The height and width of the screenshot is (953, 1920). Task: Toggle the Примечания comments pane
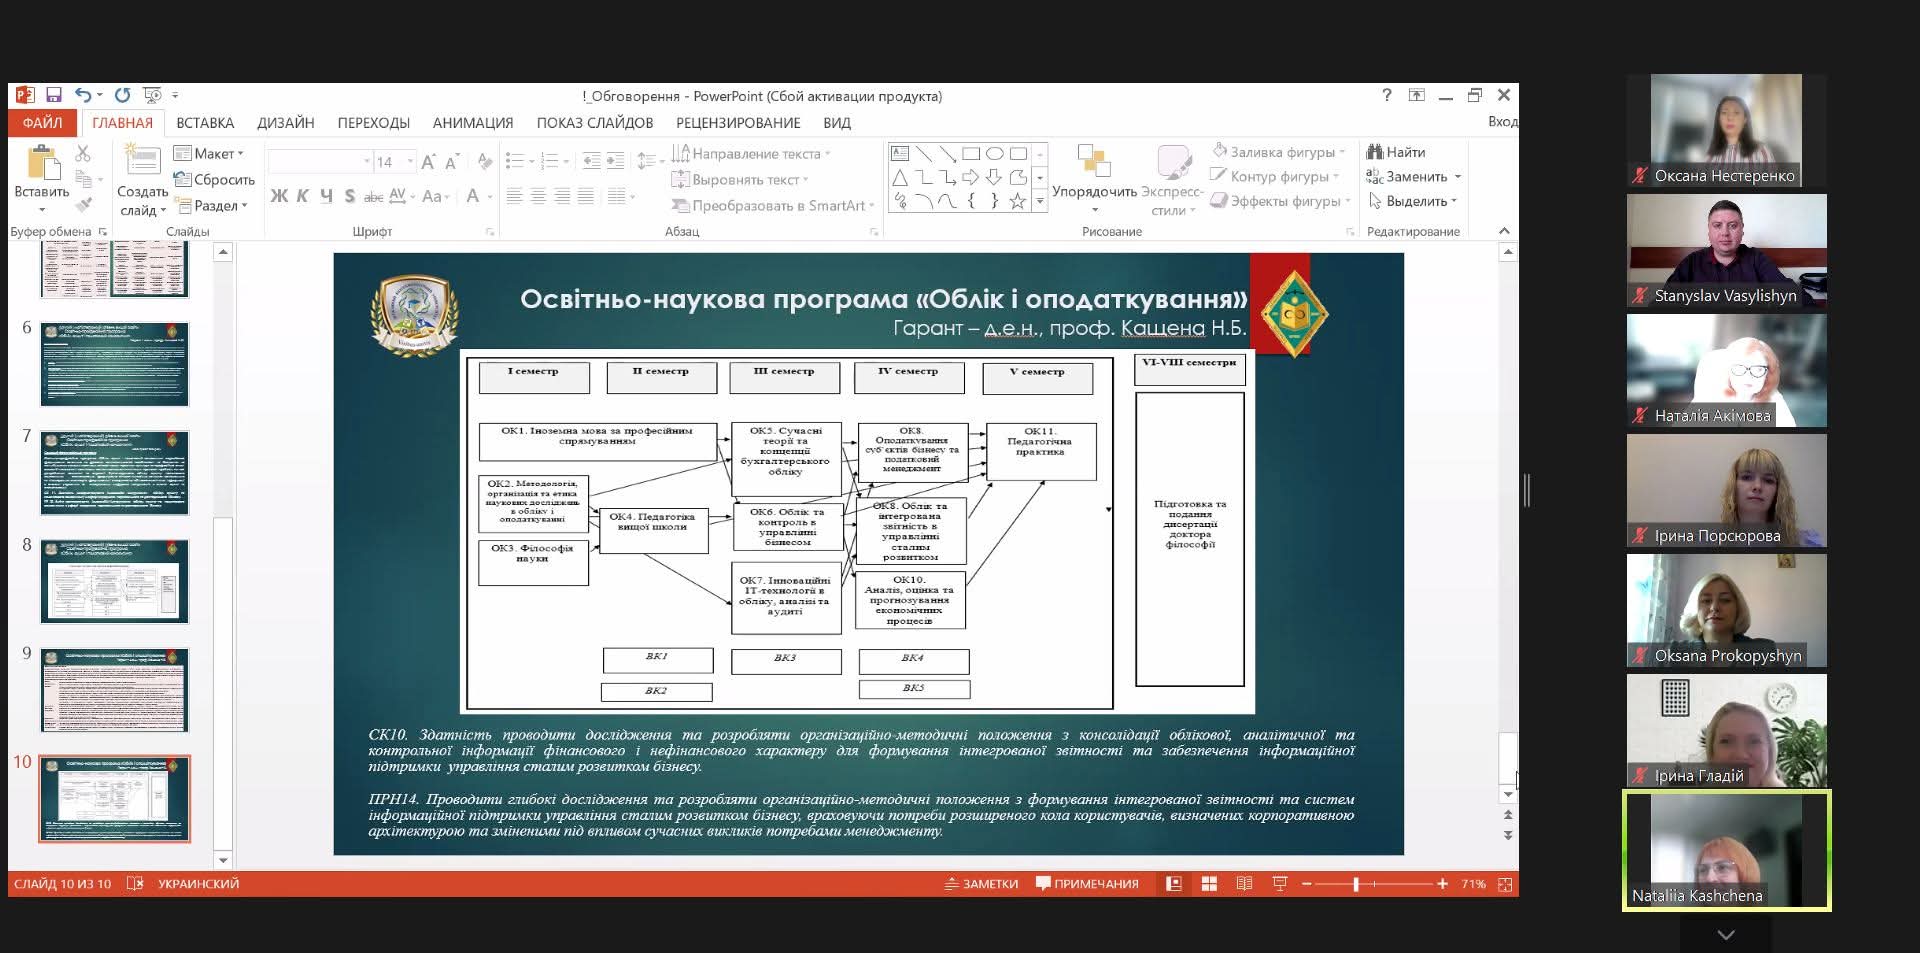tap(1087, 884)
